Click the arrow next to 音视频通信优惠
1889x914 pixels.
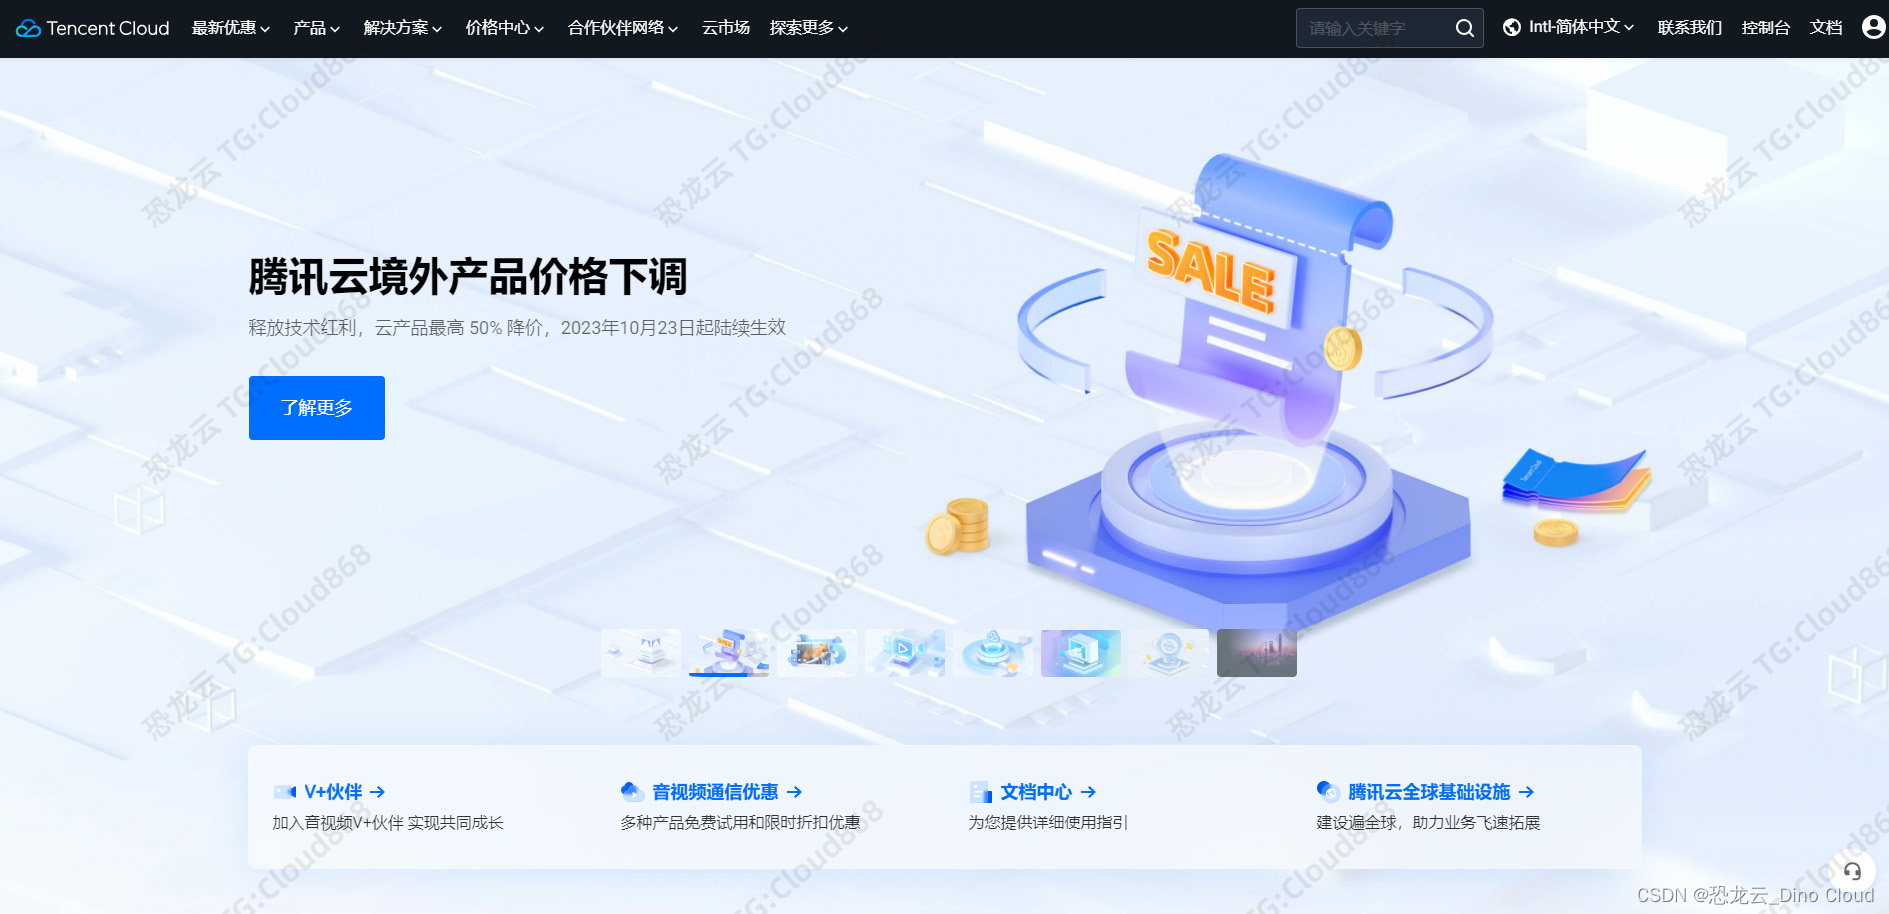794,792
